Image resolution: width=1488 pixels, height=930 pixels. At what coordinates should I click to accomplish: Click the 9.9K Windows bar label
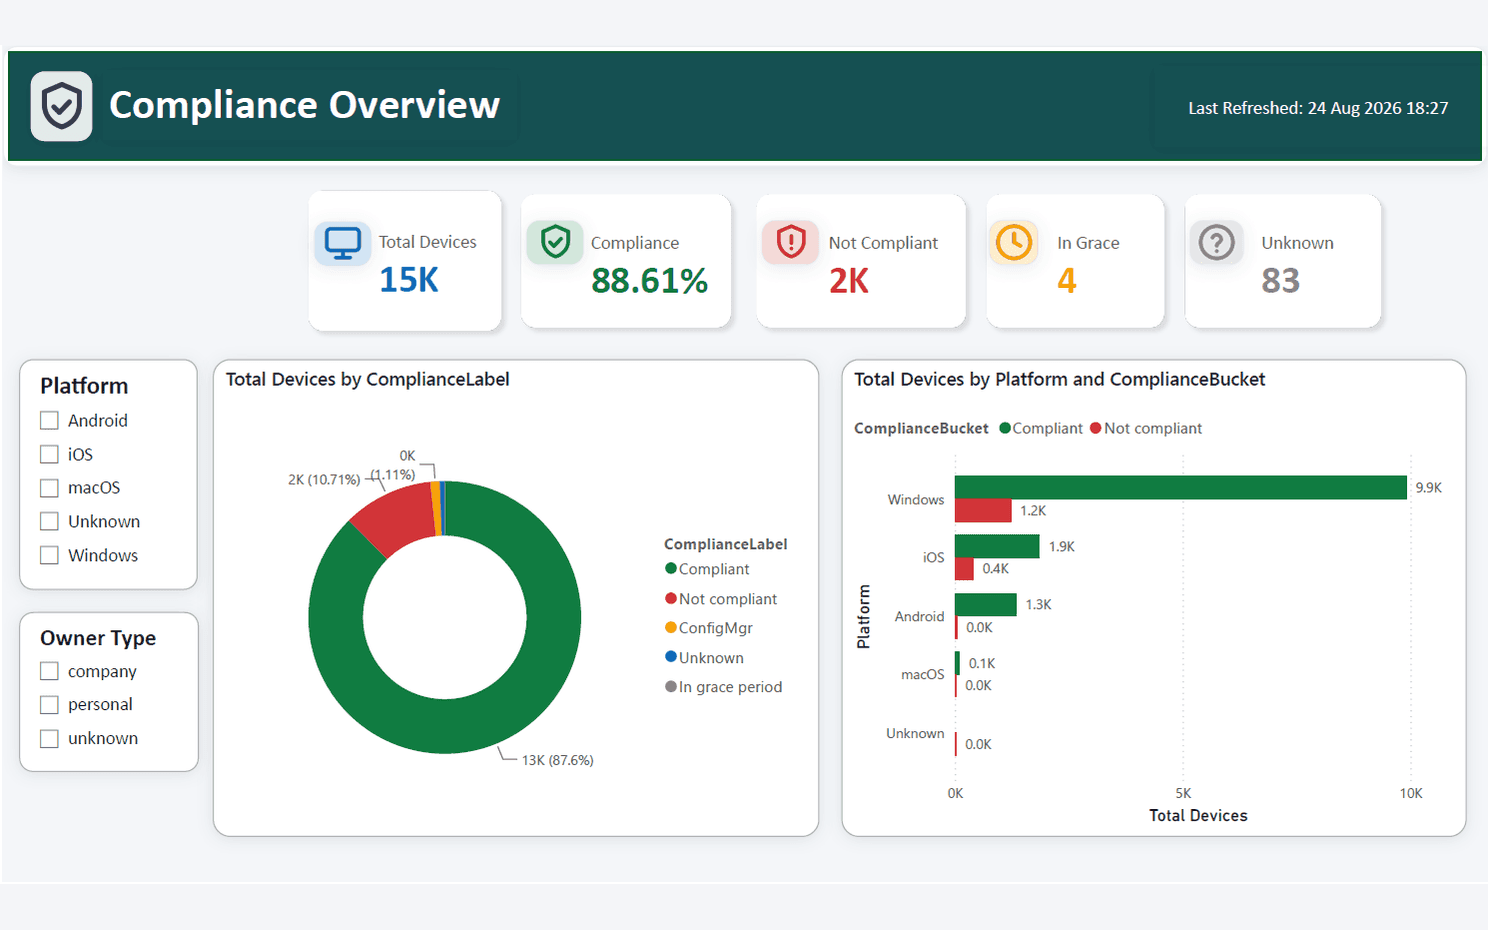pyautogui.click(x=1429, y=488)
